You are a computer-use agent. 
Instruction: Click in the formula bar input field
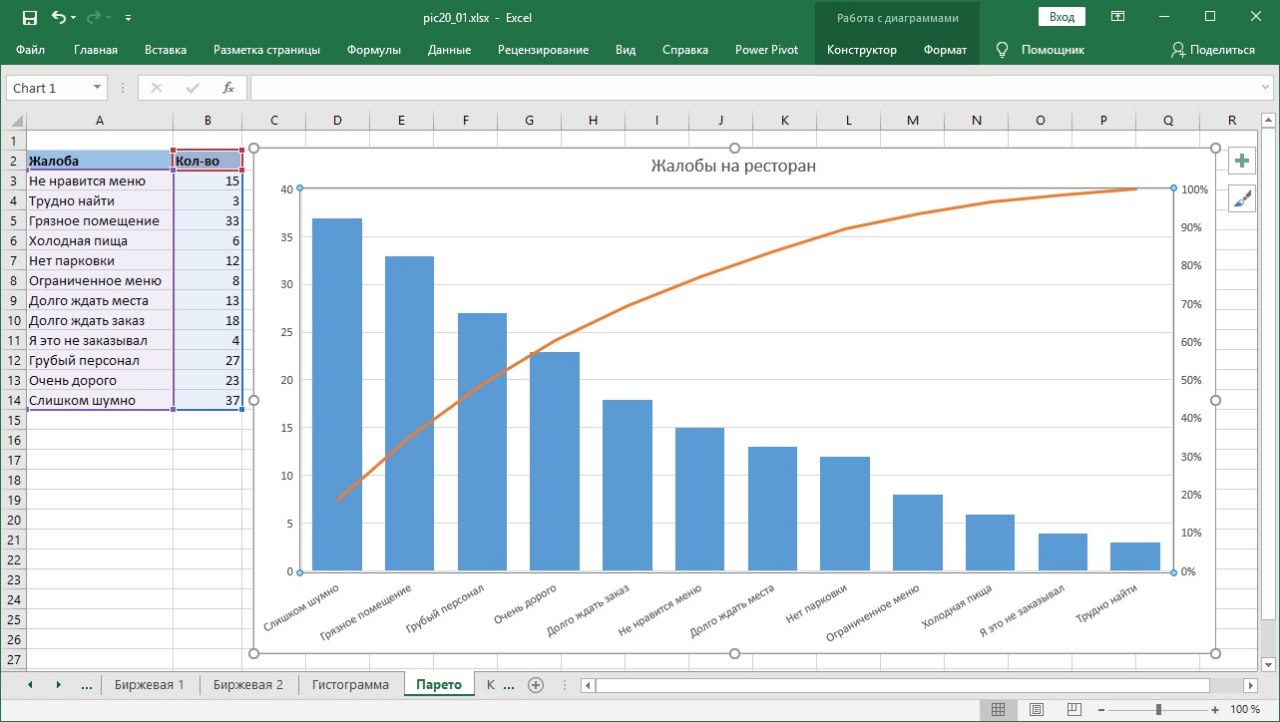754,88
